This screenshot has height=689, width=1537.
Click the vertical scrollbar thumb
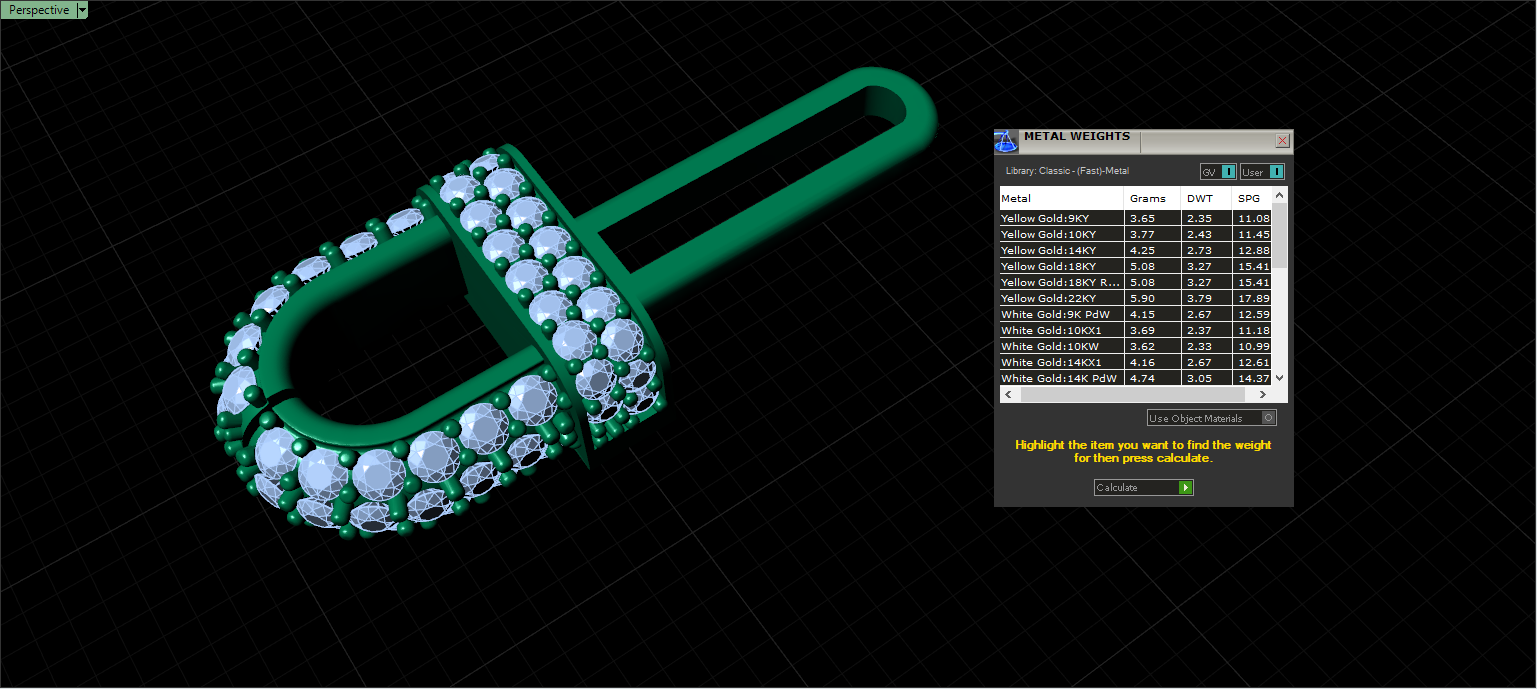point(1280,235)
